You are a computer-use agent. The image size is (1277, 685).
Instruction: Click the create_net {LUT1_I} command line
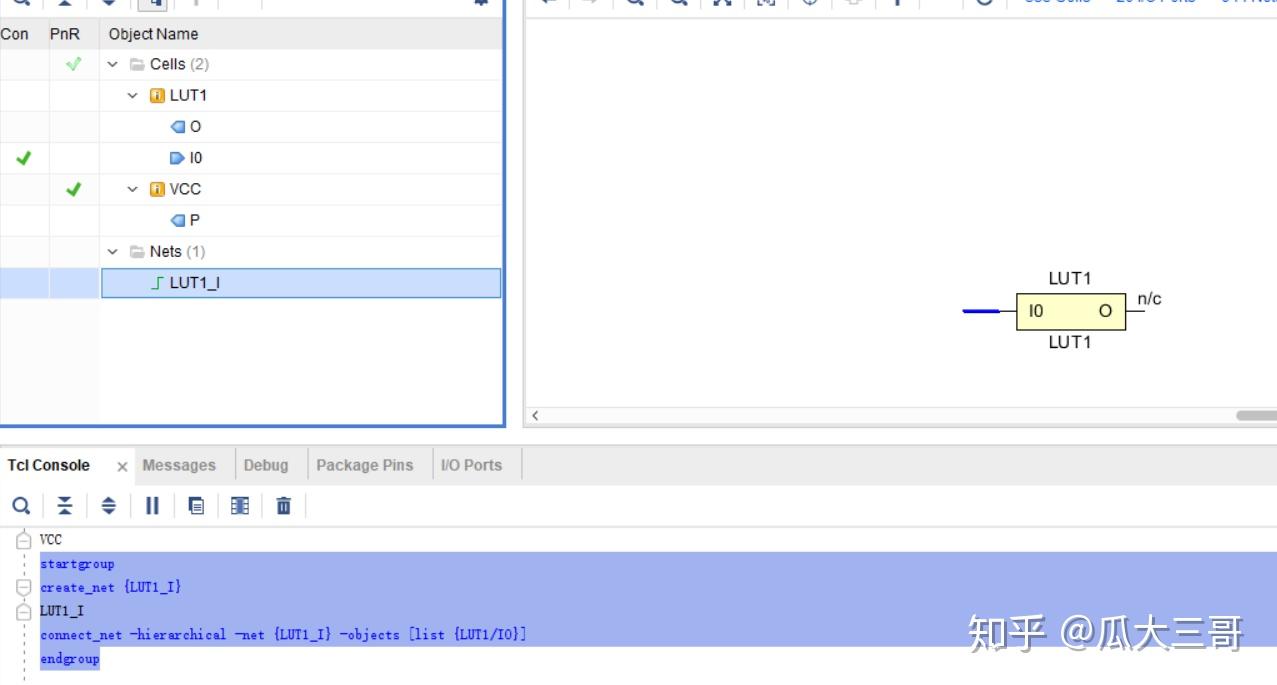coord(111,587)
